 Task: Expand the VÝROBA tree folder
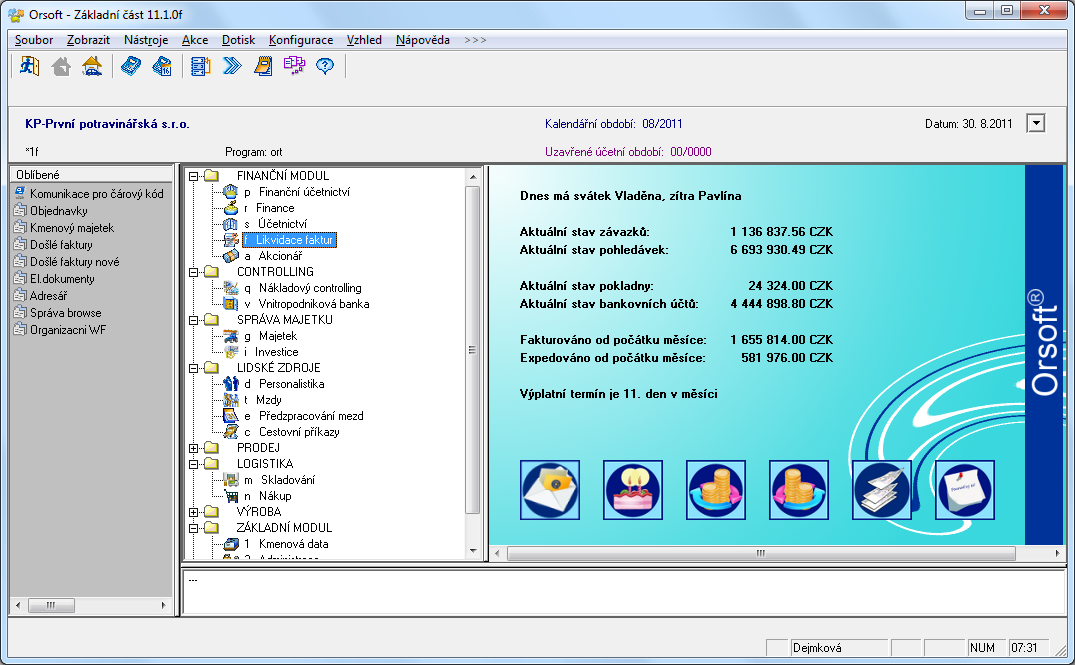[193, 512]
